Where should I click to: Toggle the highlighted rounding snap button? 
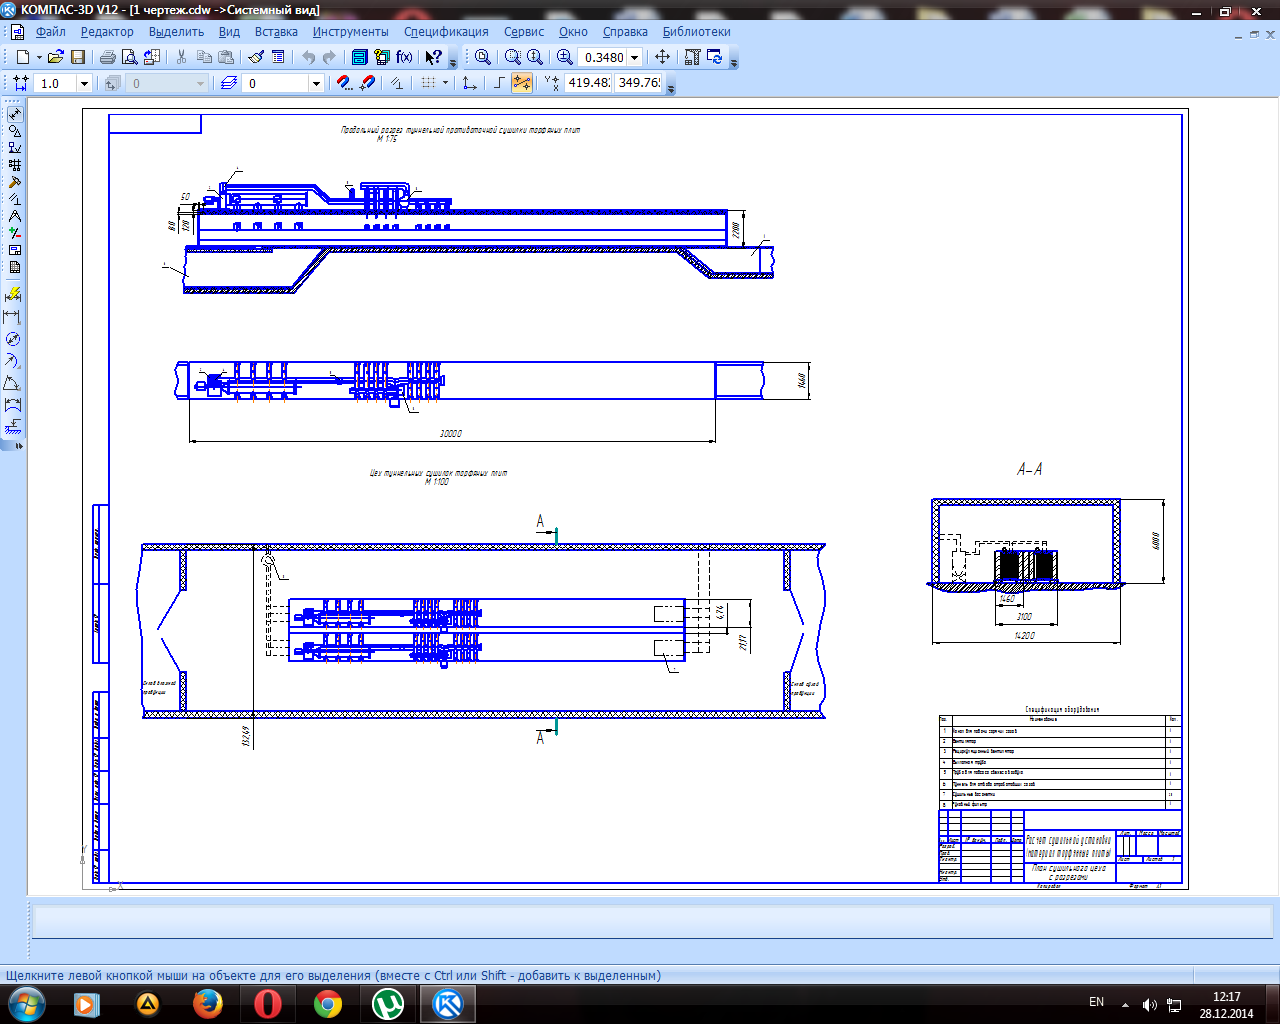(x=522, y=83)
